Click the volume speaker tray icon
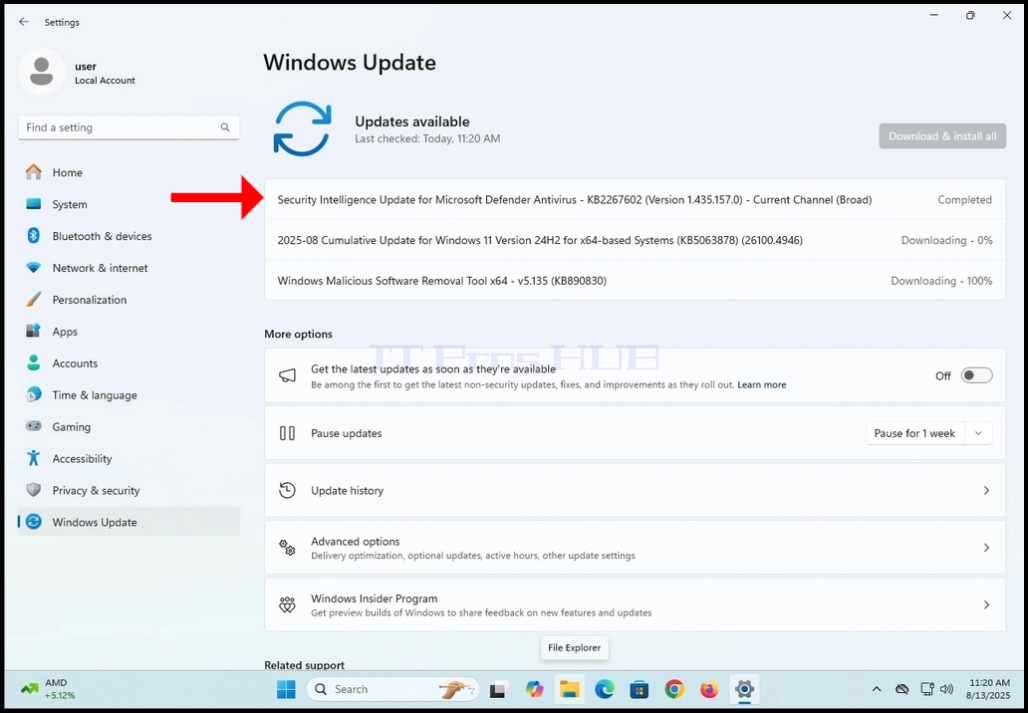The width and height of the screenshot is (1028, 713). pyautogui.click(x=946, y=689)
